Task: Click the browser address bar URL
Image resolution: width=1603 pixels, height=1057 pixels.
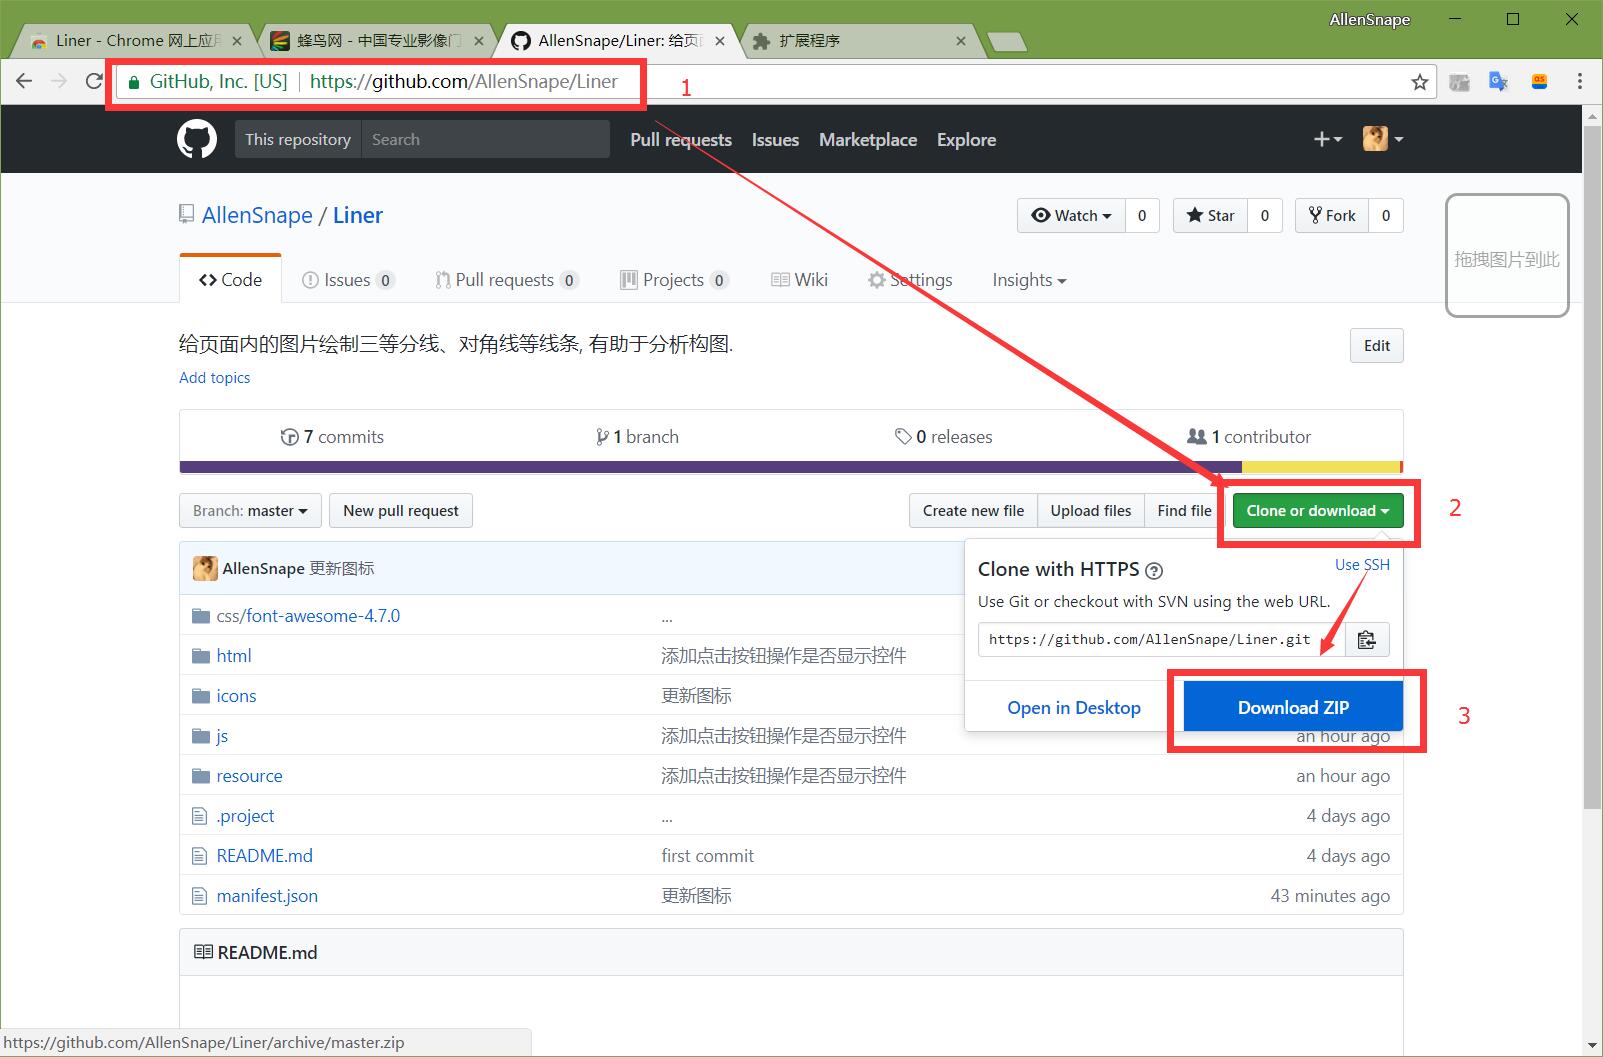Action: (x=464, y=82)
